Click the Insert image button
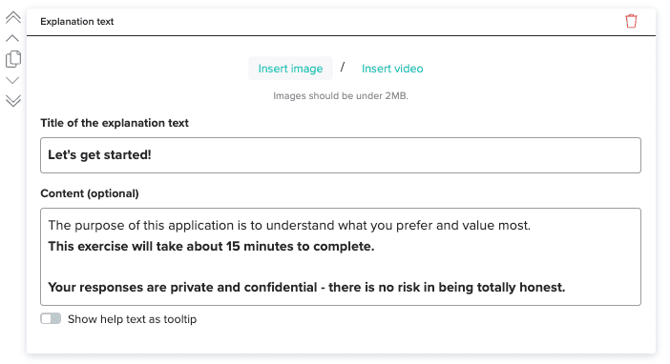 [x=290, y=68]
